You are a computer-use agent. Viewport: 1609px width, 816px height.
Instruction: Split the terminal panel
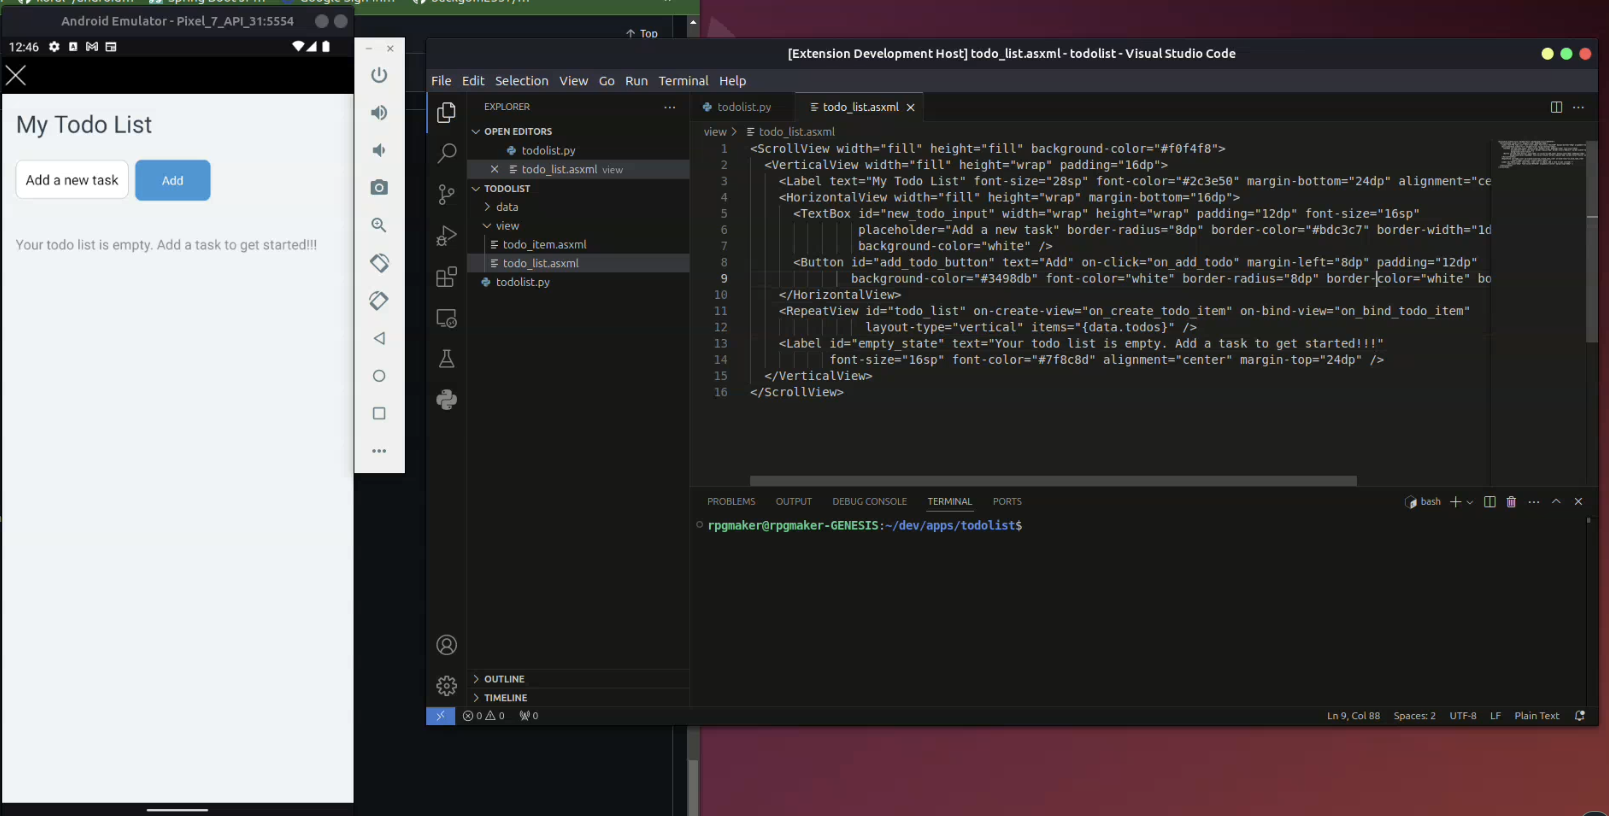1490,502
